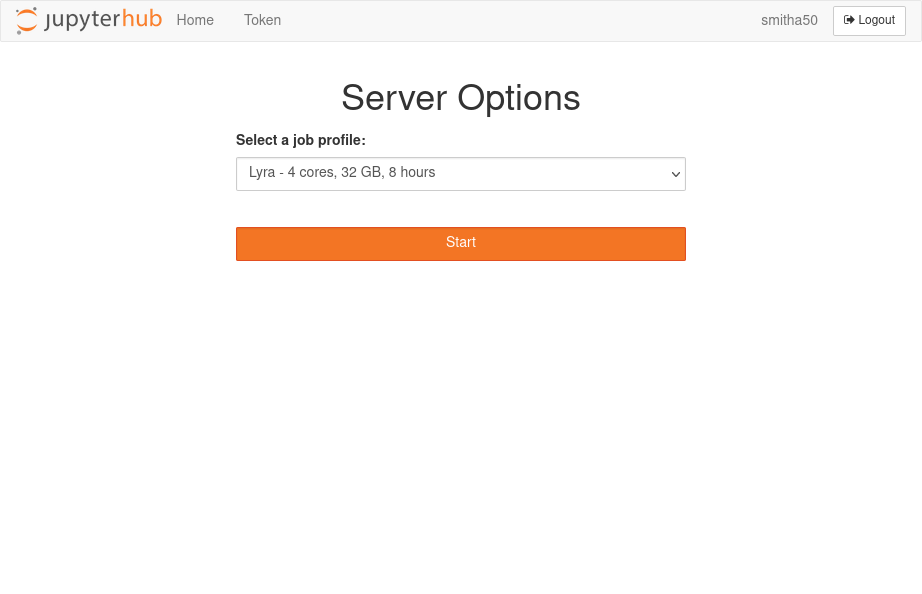This screenshot has height=594, width=922.
Task: Go to the Token page
Action: (x=262, y=20)
